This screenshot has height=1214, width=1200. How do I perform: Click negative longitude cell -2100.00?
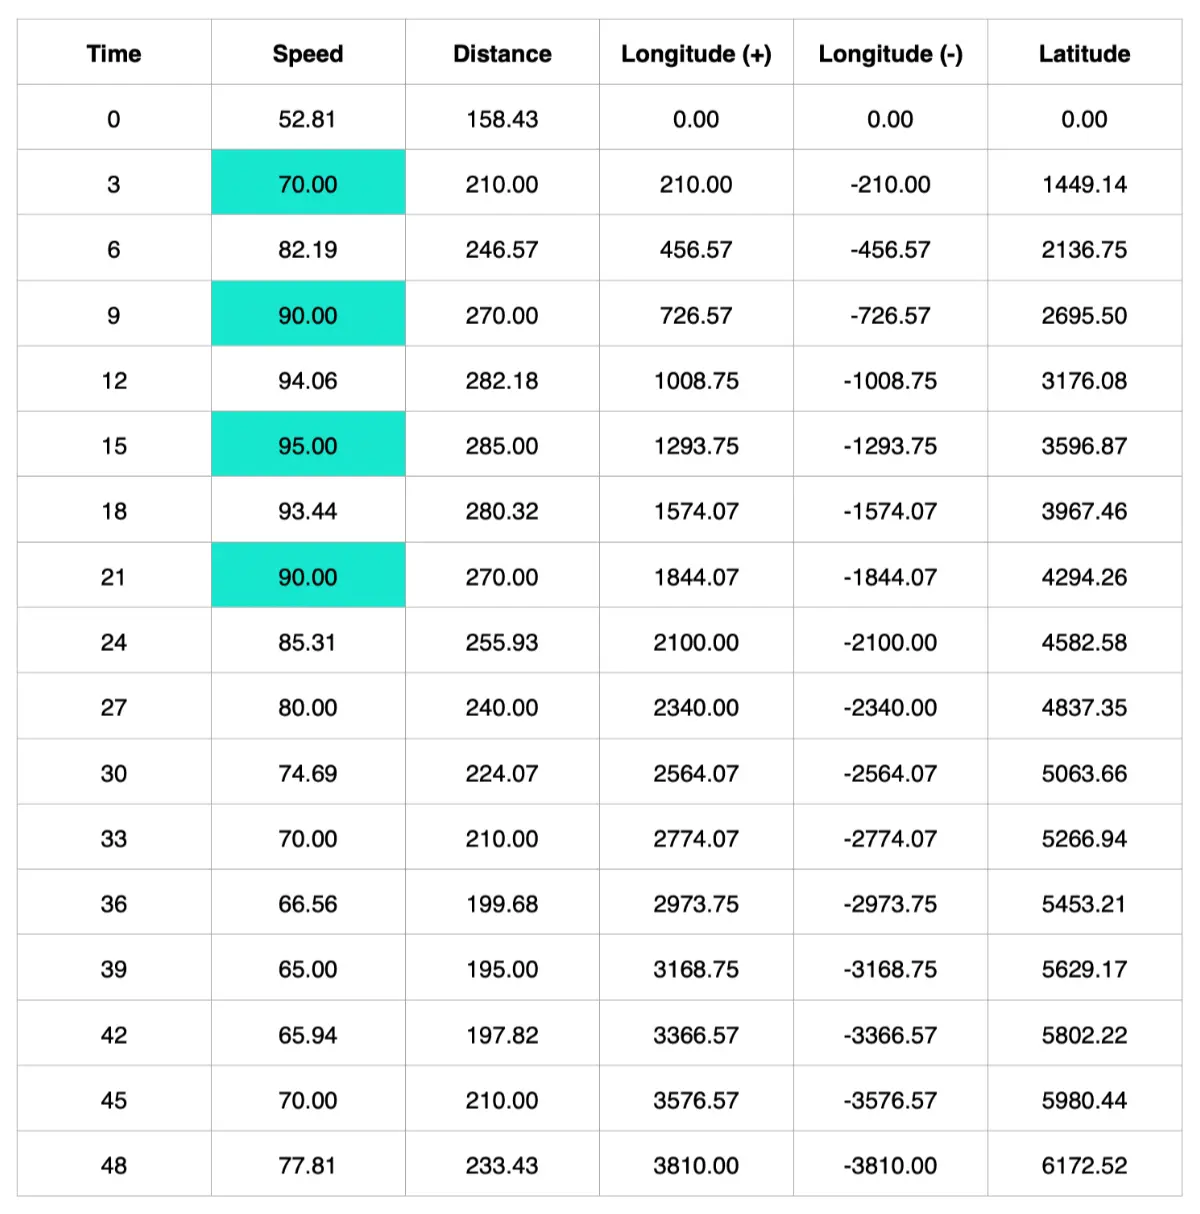[890, 642]
